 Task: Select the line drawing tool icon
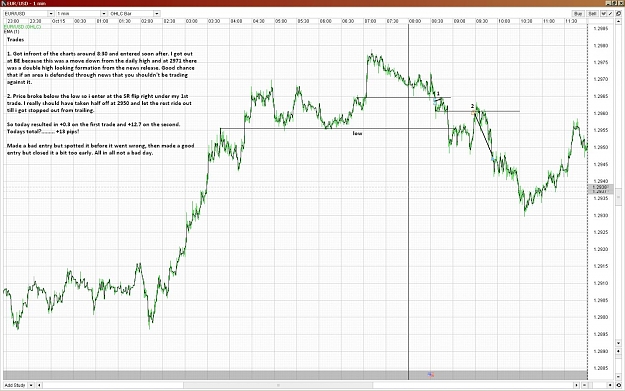click(611, 14)
